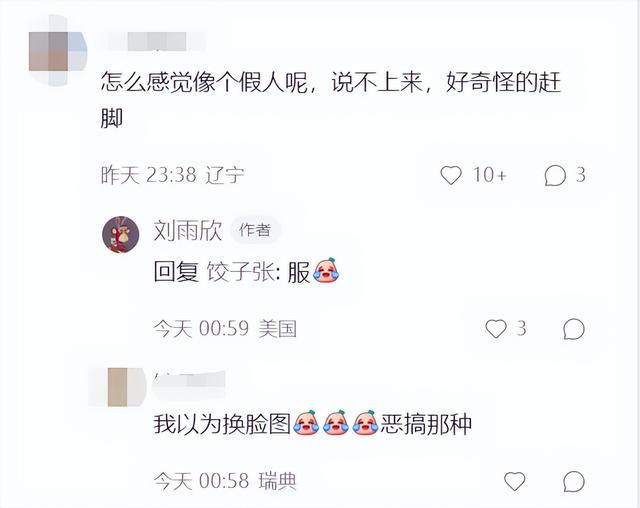This screenshot has height=508, width=640.
Task: Like 刘雨欣's reply with 3 likes
Action: 496,329
